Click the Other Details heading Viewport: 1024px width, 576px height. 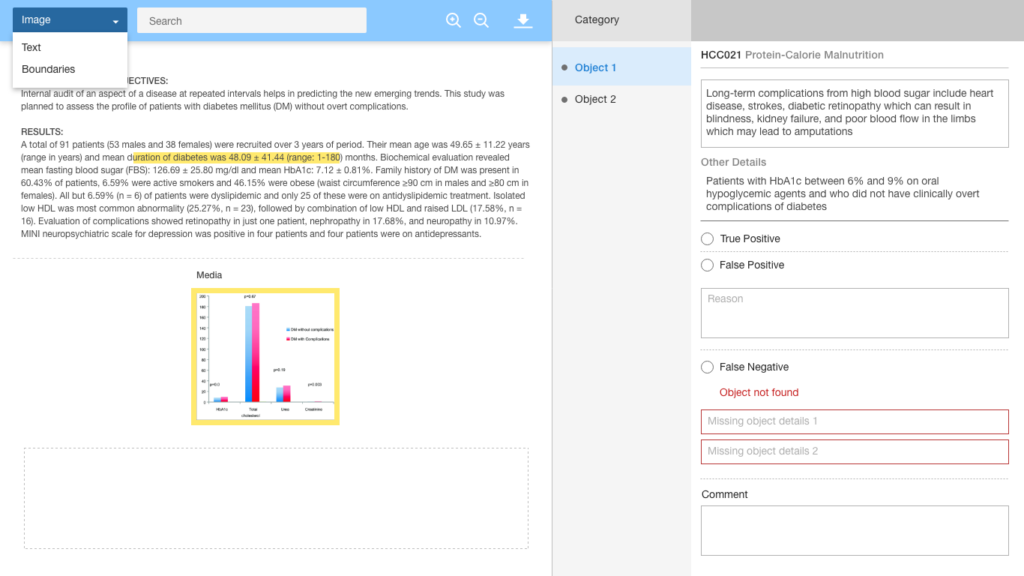[x=733, y=162]
